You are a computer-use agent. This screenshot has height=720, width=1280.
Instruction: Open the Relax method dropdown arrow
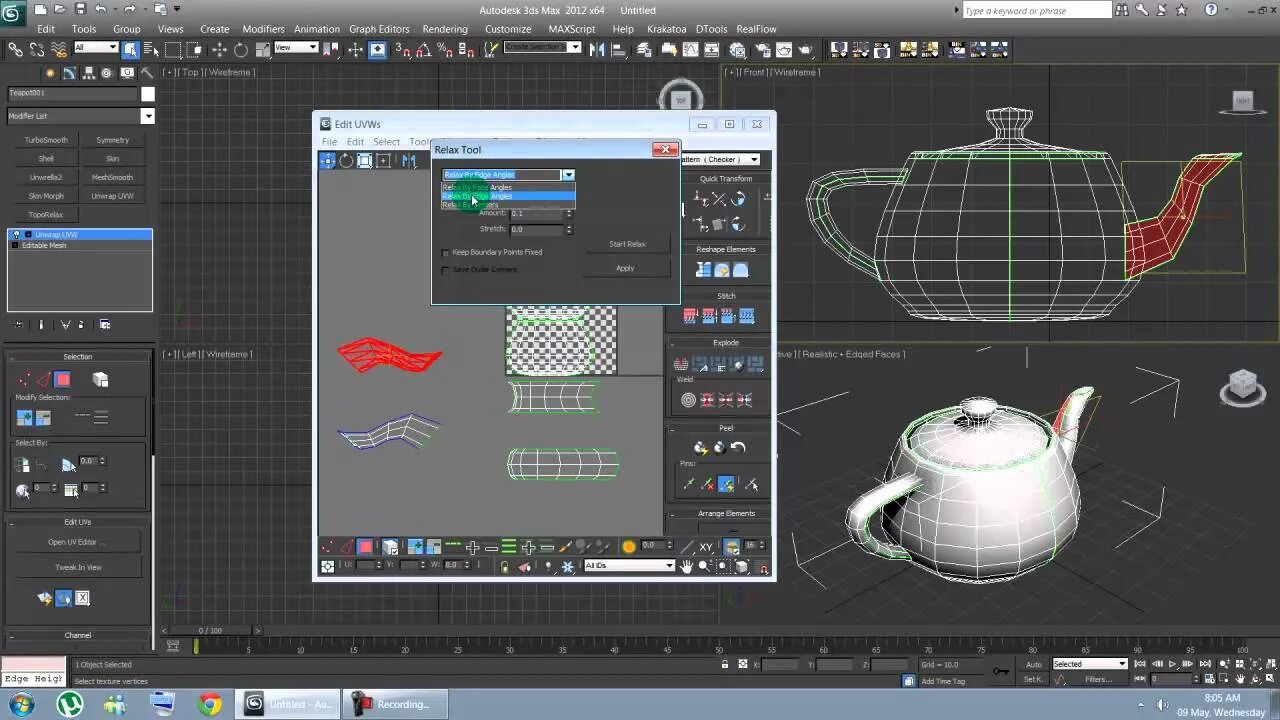point(568,175)
